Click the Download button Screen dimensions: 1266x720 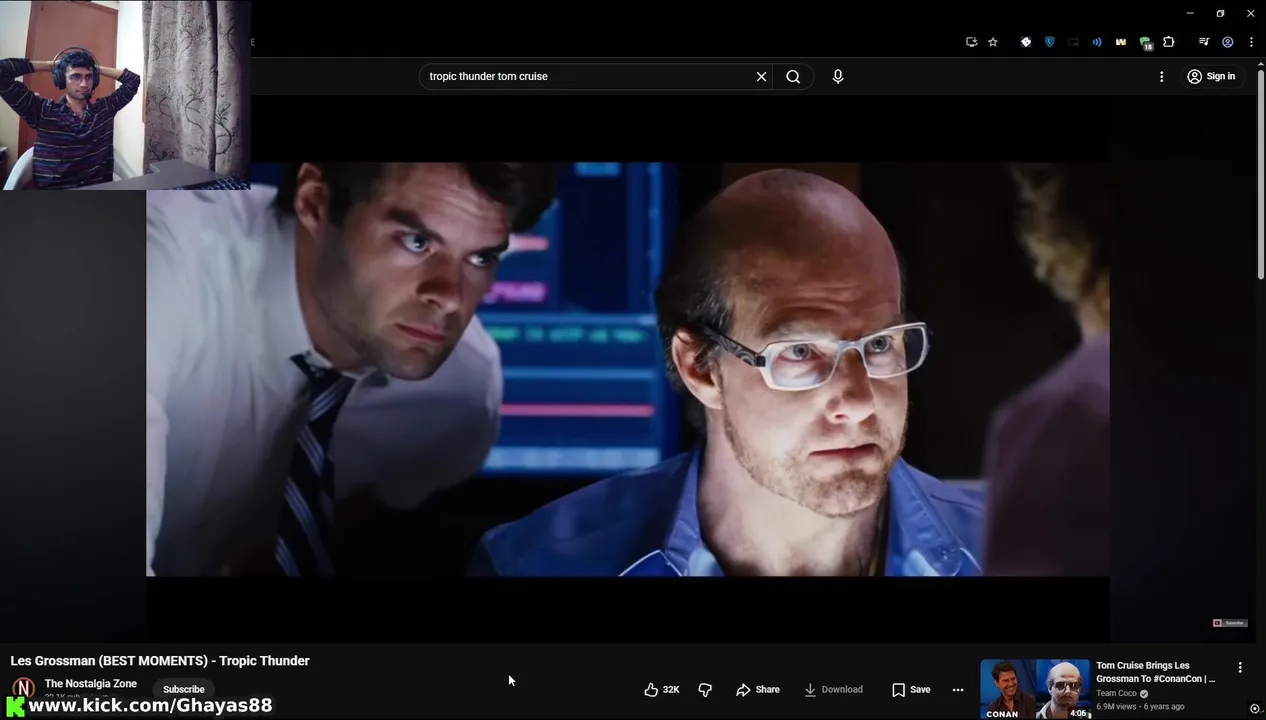[x=833, y=689]
